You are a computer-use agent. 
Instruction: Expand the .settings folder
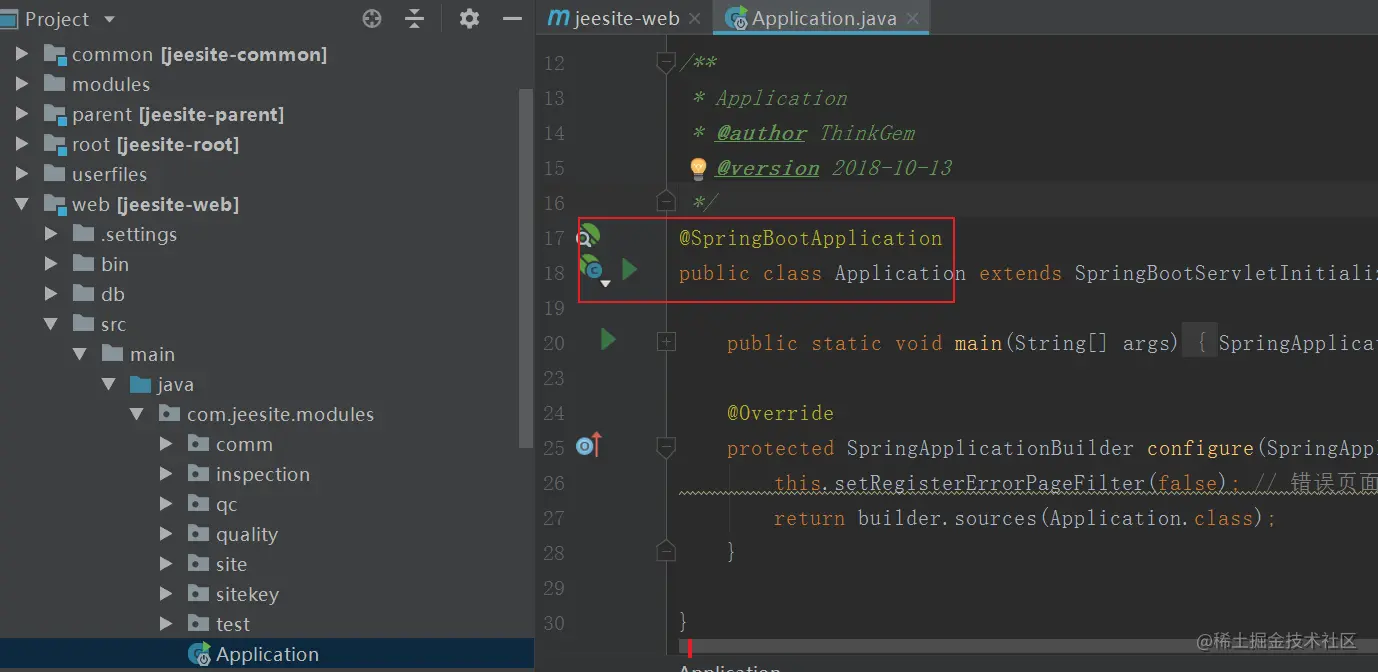tap(51, 234)
